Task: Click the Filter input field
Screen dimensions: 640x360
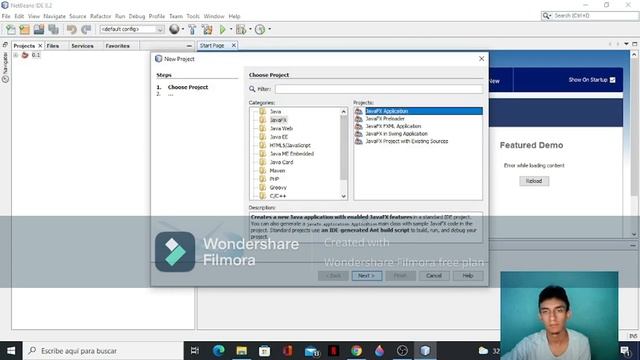Action: click(379, 89)
